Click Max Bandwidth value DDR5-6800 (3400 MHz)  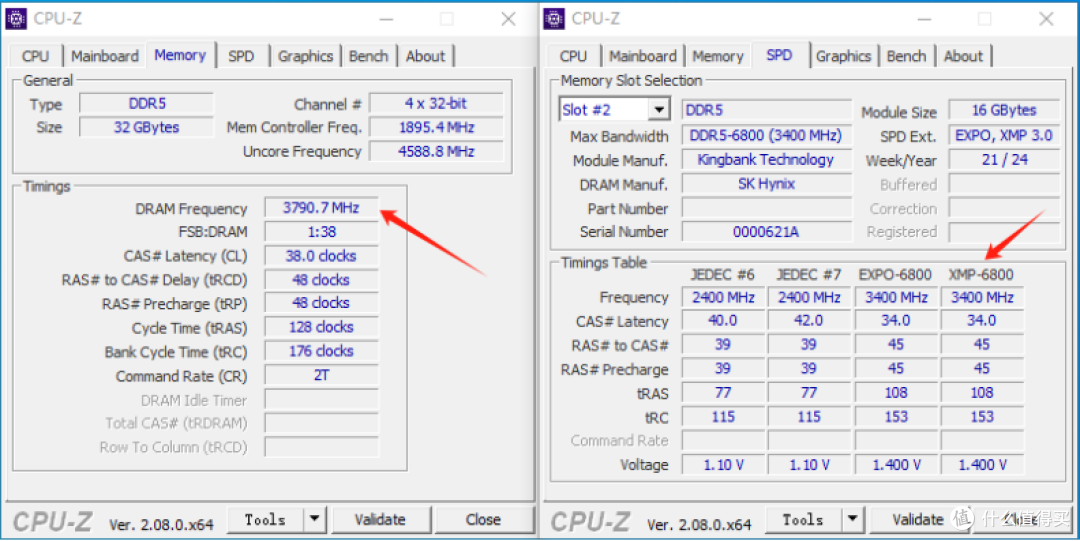click(767, 136)
